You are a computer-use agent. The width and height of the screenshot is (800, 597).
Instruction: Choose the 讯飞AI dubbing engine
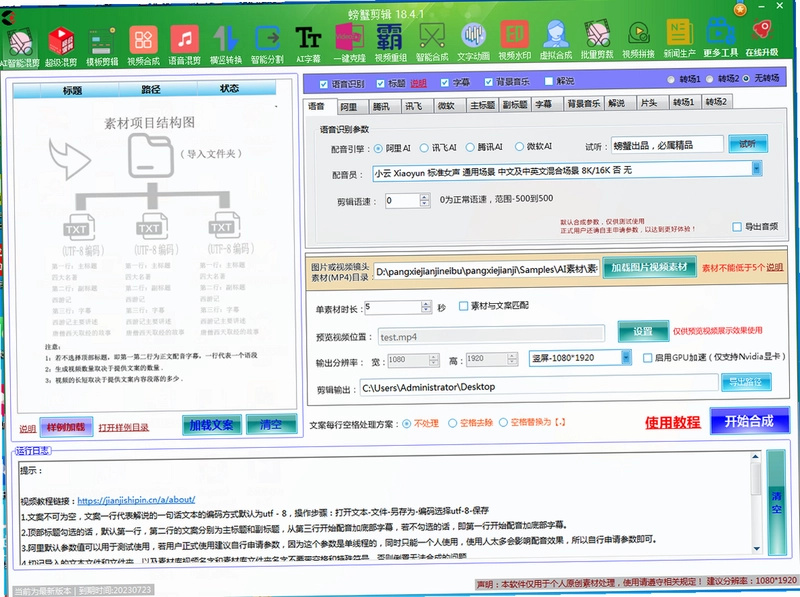pos(423,148)
